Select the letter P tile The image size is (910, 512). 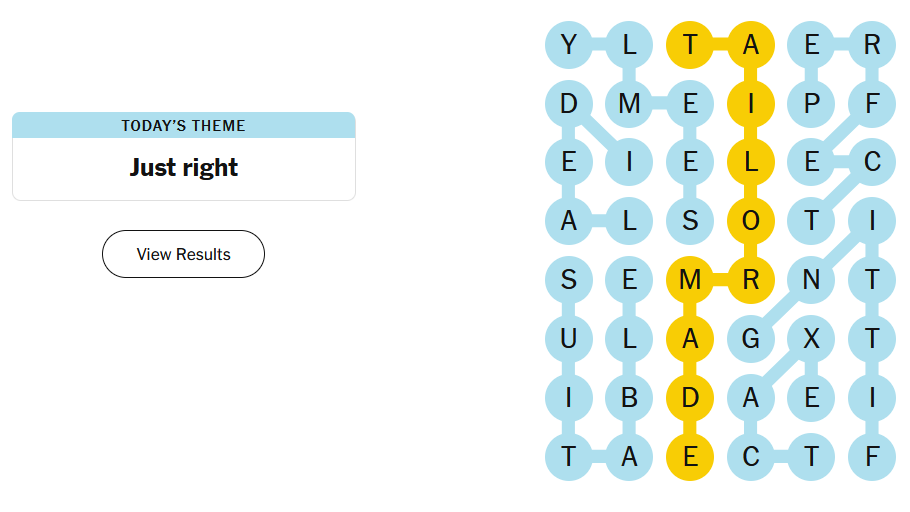[811, 103]
